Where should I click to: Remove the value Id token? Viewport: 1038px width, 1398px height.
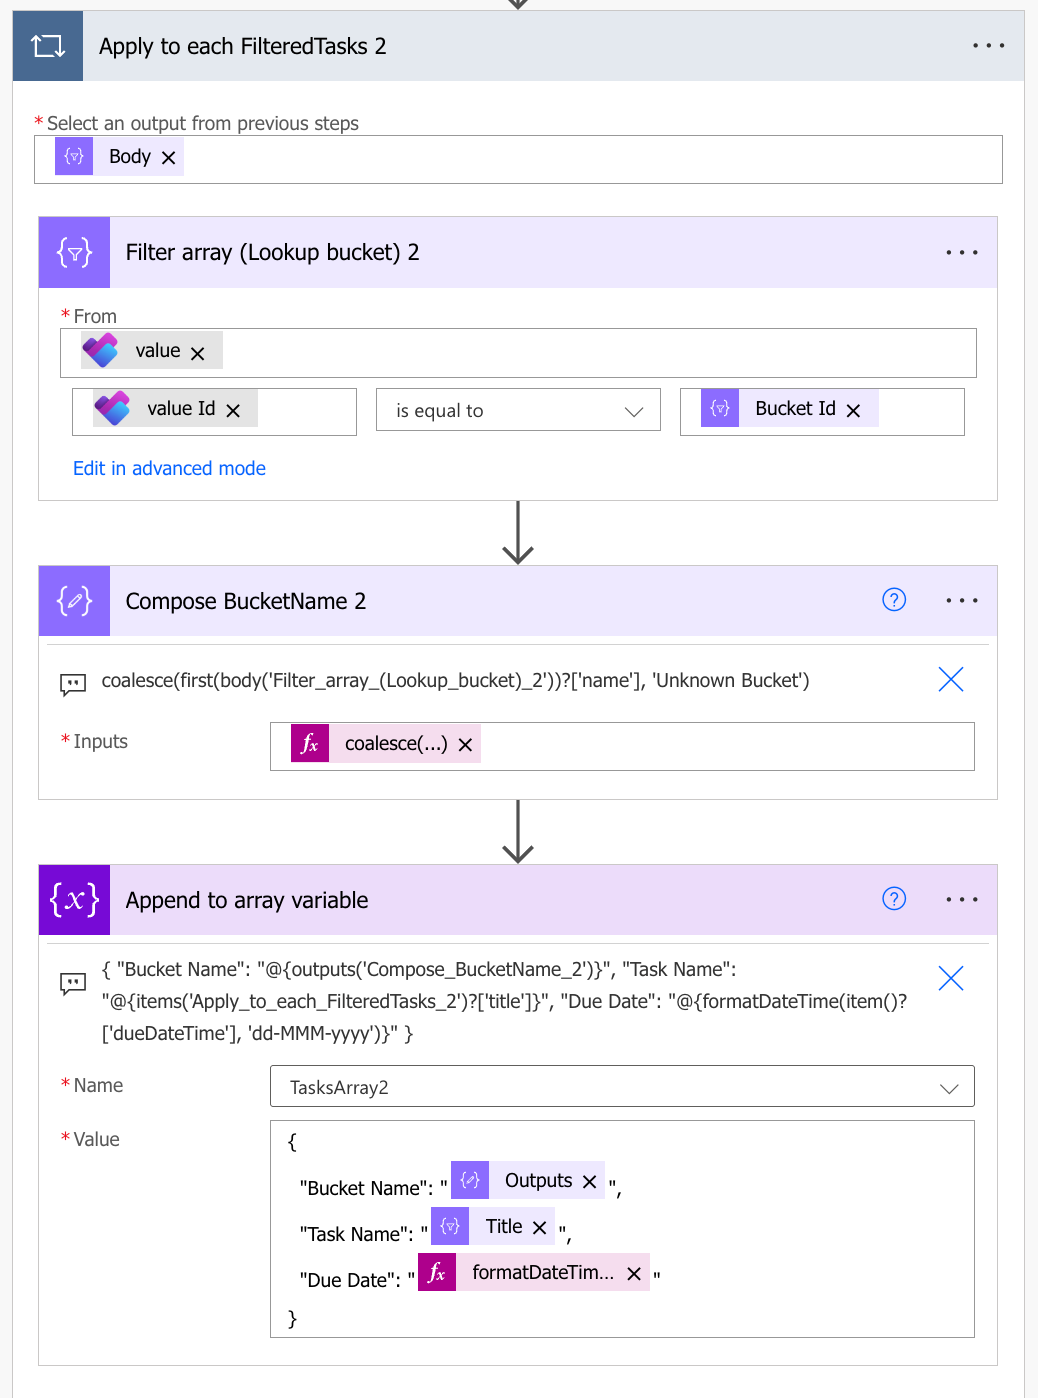coord(233,411)
